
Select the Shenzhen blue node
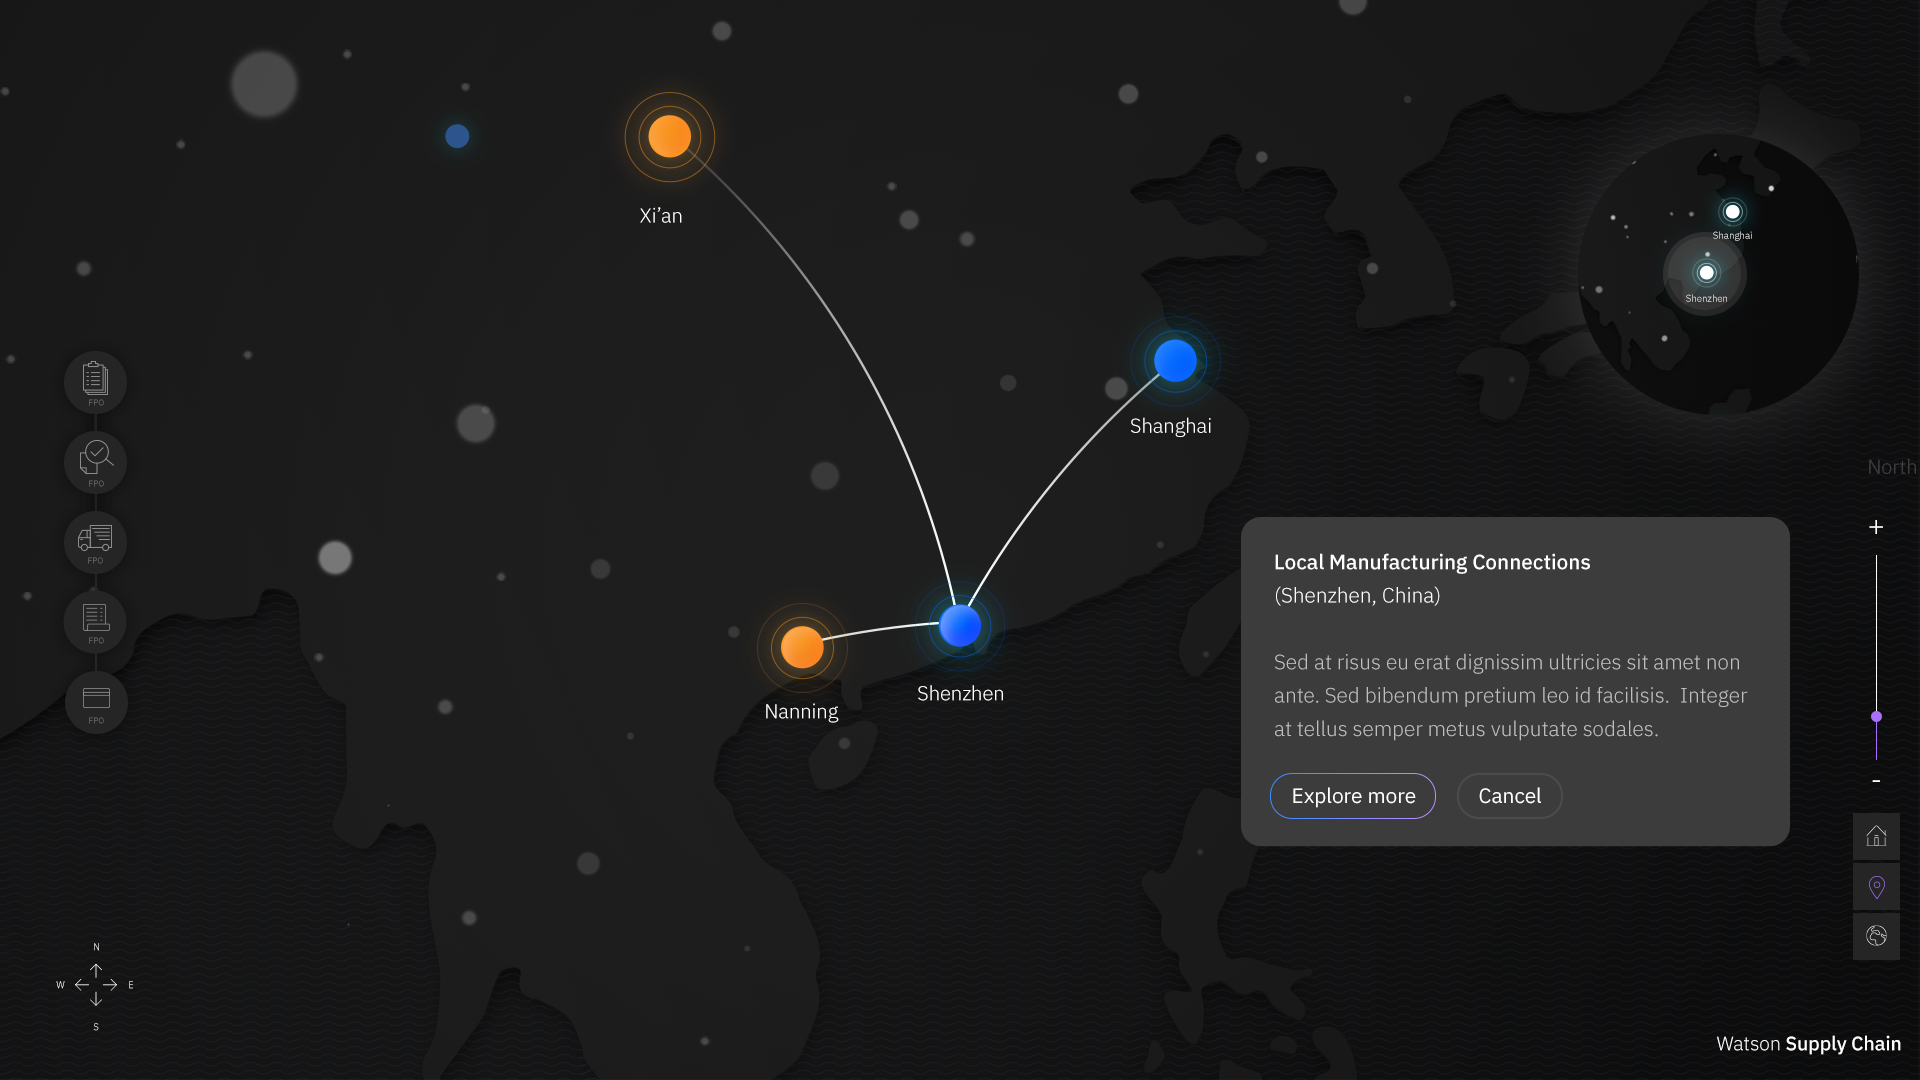point(960,626)
